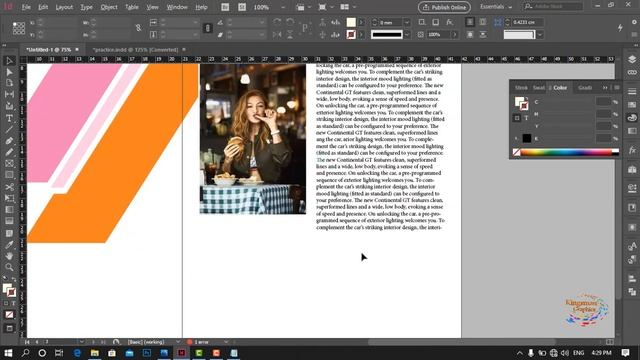Toggle Apply None button in Tools panel
The image size is (640, 360).
[9, 315]
